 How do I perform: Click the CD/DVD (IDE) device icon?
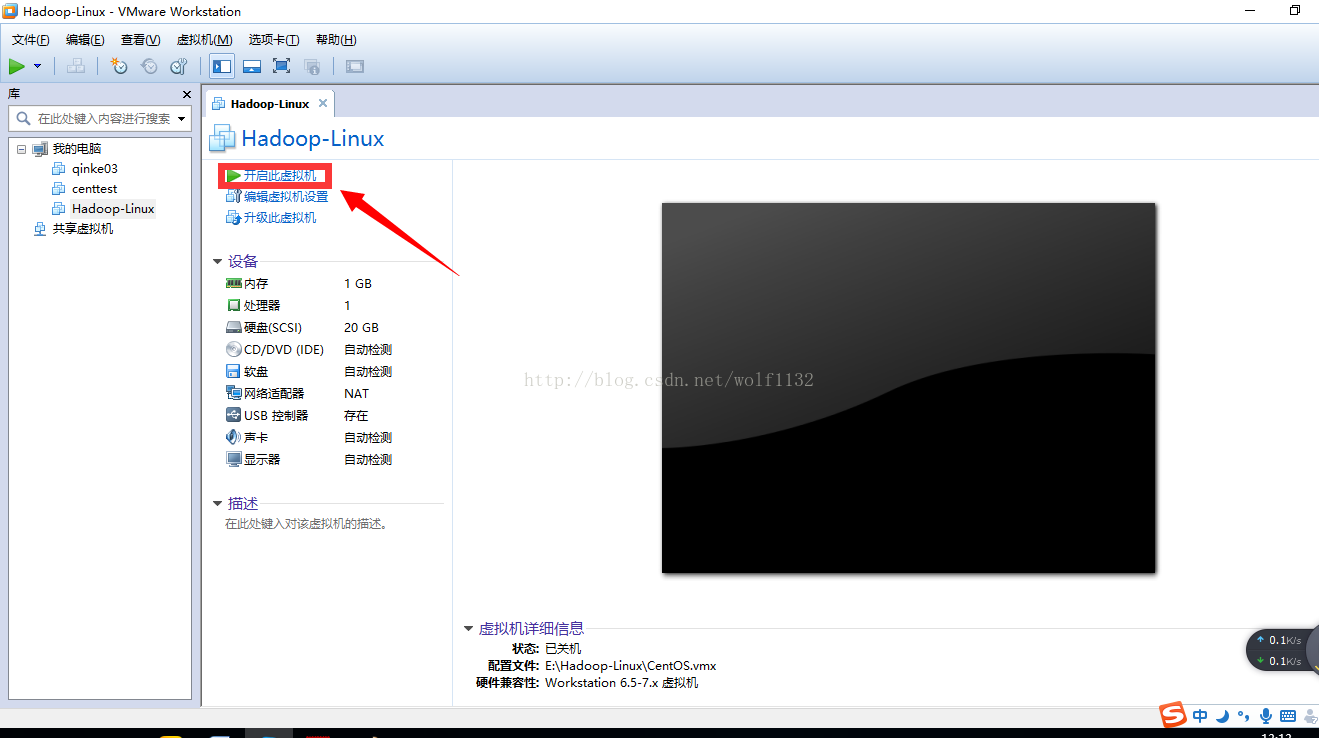tap(234, 350)
